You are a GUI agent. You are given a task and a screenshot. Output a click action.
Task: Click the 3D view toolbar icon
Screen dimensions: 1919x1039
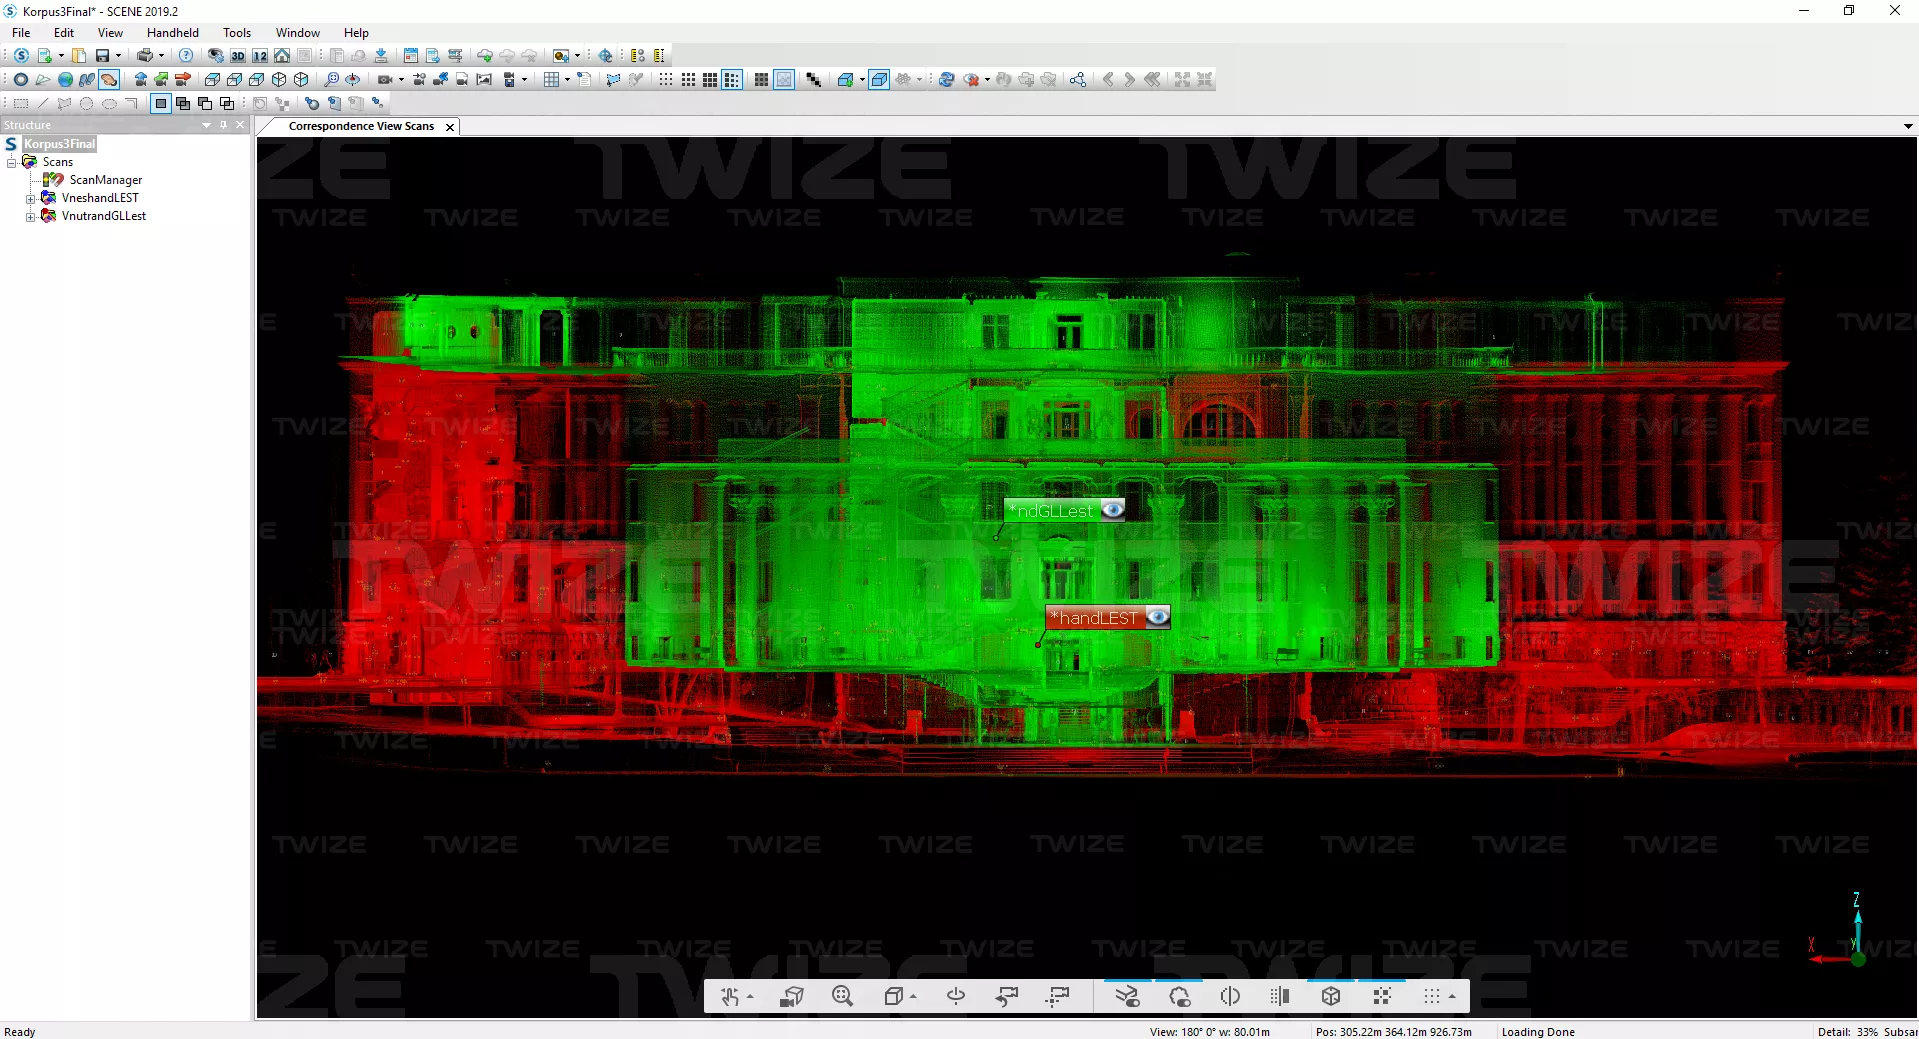[x=238, y=56]
